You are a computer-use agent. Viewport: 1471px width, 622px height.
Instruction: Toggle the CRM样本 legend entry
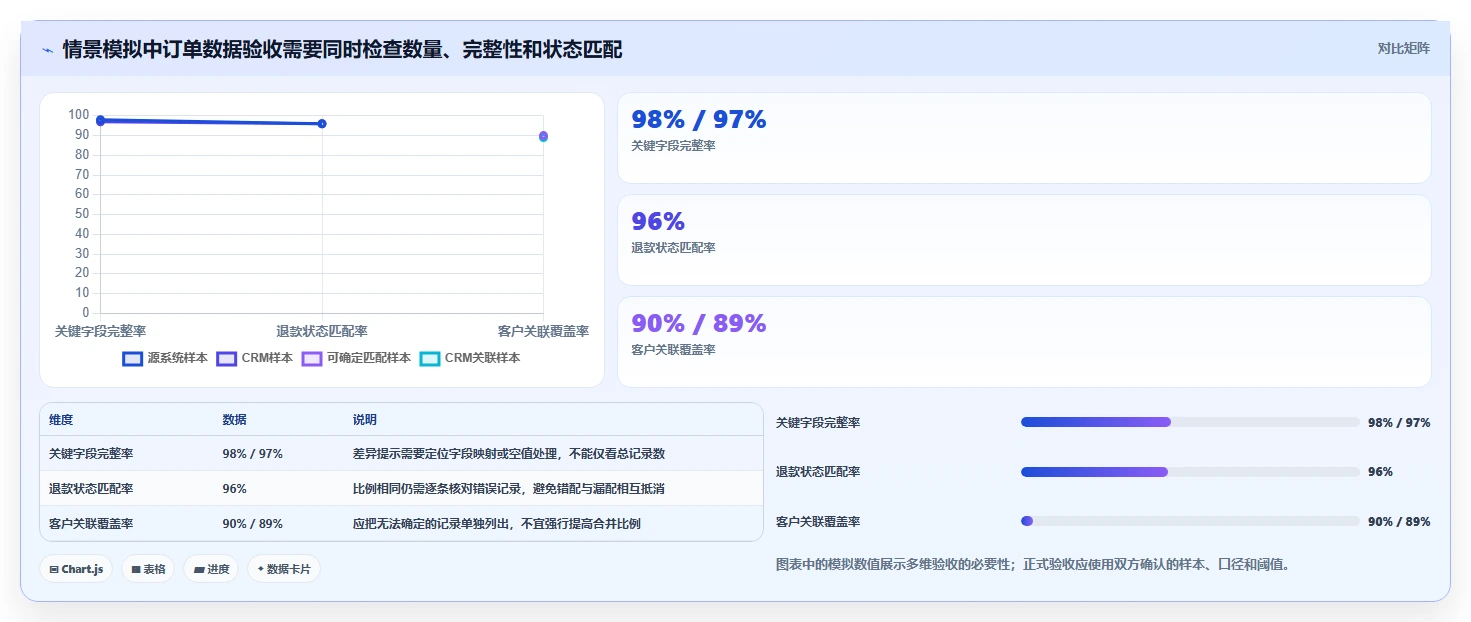pyautogui.click(x=255, y=358)
